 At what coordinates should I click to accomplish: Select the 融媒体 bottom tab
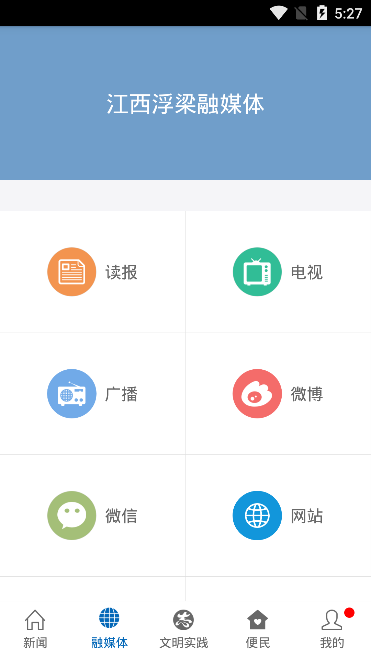[x=109, y=629]
